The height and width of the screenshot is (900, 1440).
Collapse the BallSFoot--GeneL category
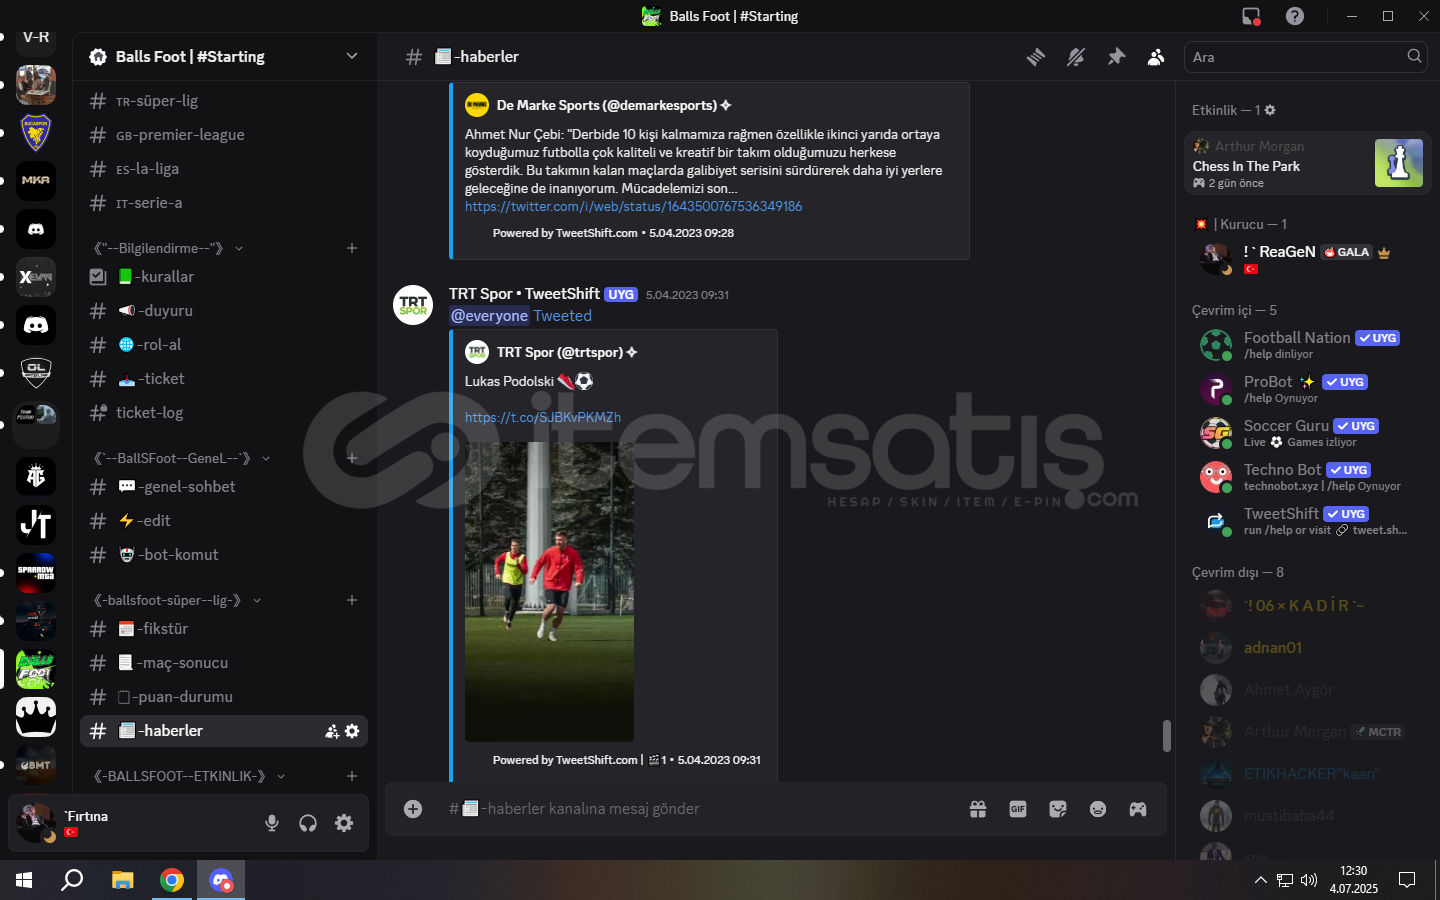180,458
